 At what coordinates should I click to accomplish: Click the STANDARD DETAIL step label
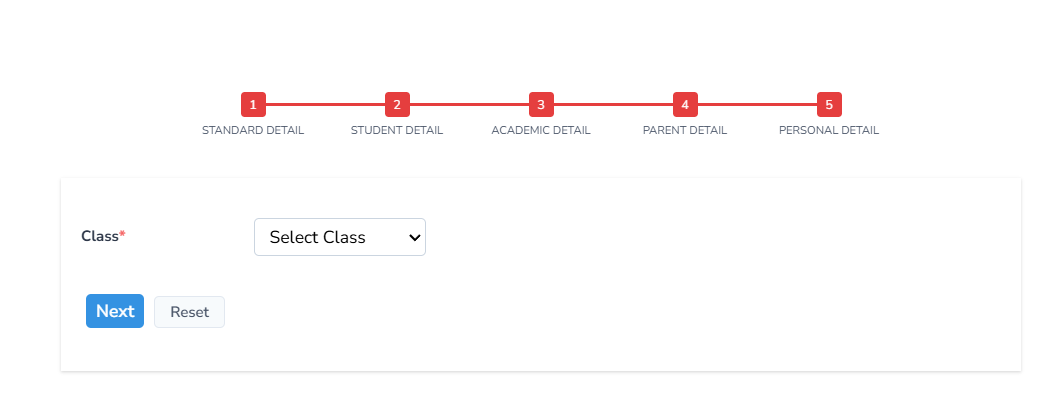click(253, 131)
